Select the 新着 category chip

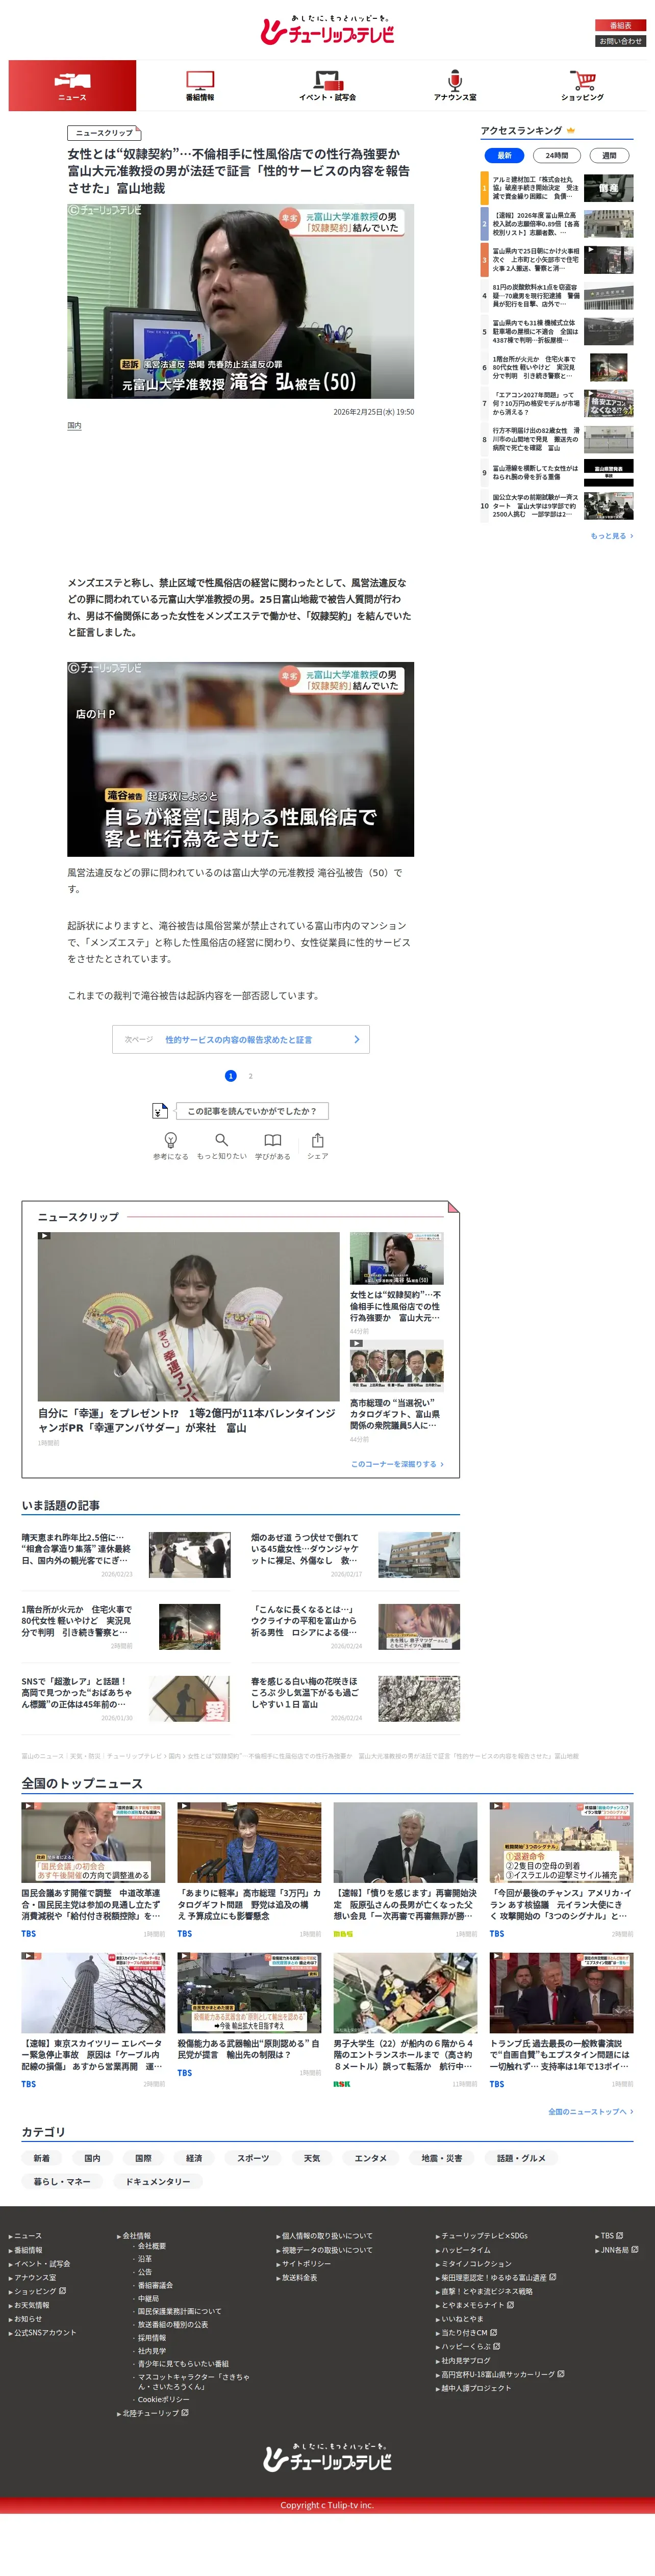[x=41, y=2158]
